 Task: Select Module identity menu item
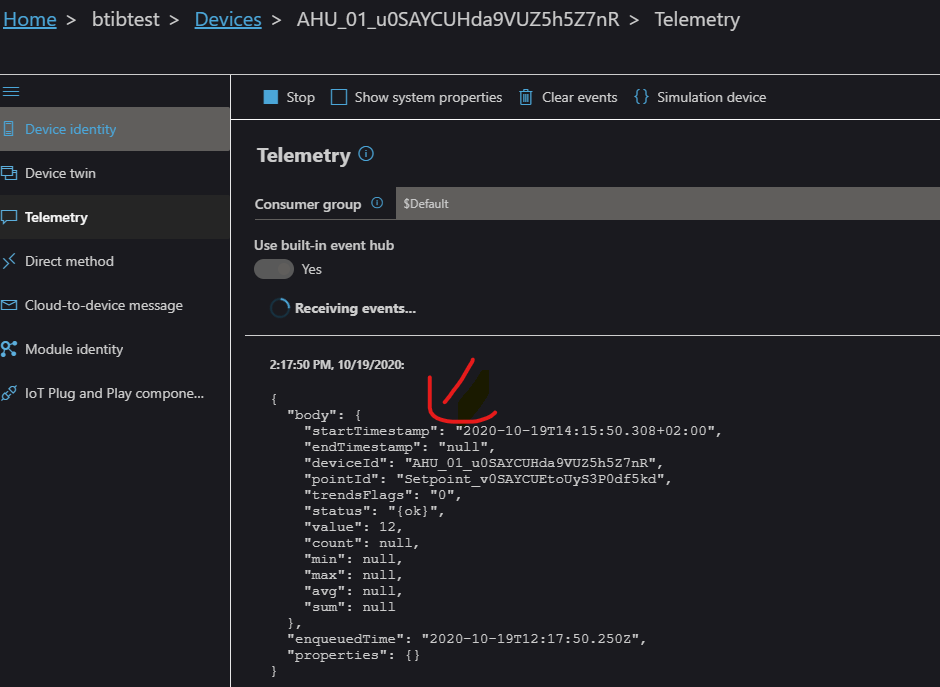pos(74,349)
